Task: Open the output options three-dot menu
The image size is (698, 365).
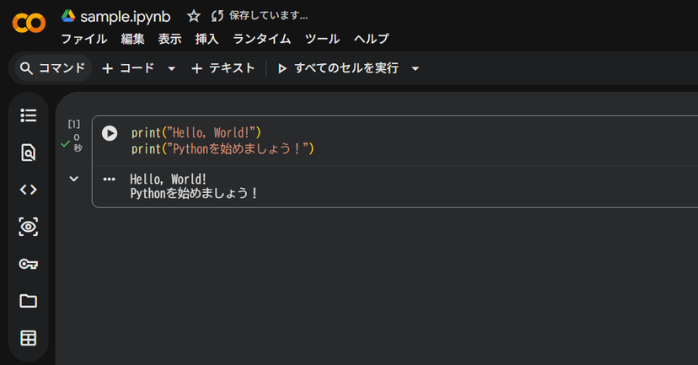Action: coord(109,179)
